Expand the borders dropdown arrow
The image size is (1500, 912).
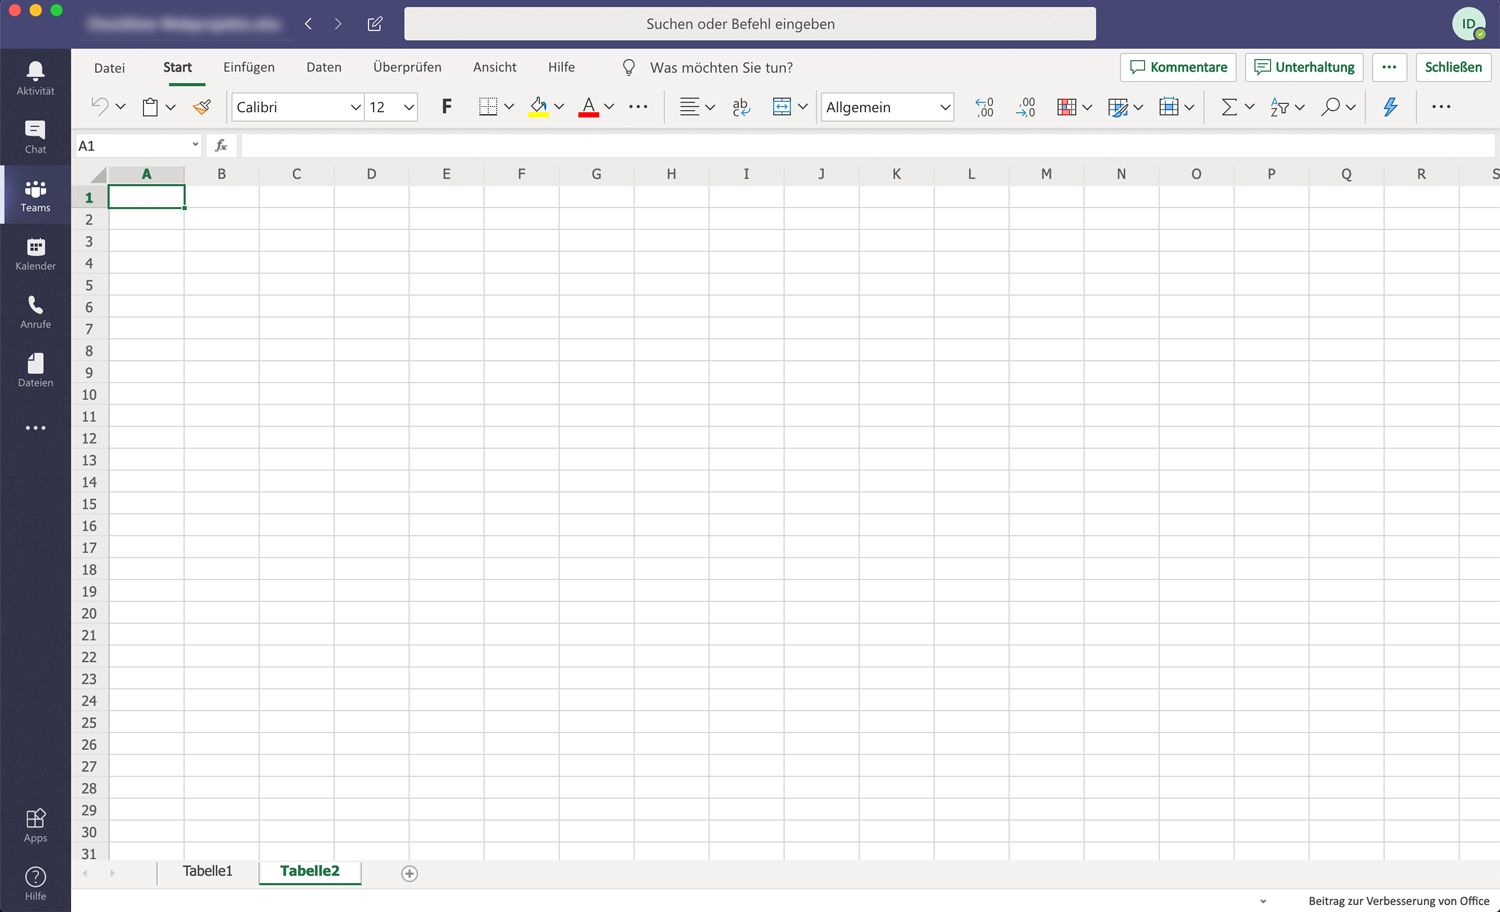pos(509,107)
